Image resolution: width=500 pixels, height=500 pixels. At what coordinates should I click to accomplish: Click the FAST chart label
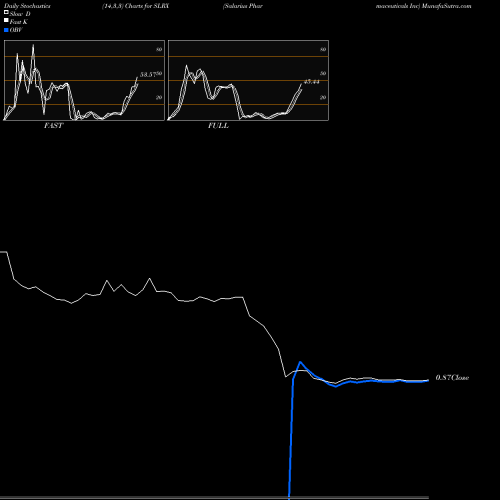pos(53,126)
